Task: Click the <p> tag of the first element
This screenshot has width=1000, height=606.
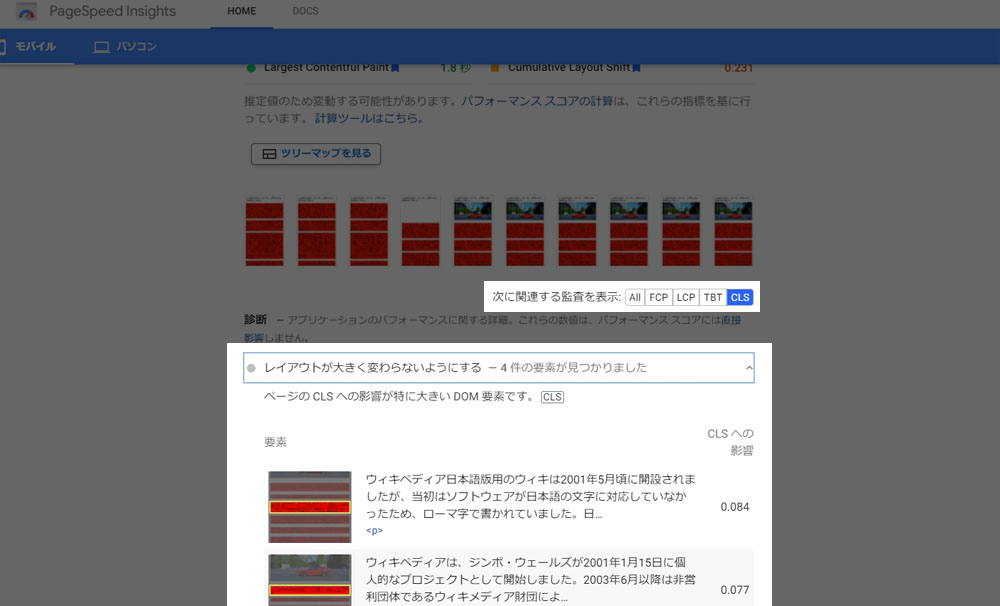Action: [x=374, y=531]
